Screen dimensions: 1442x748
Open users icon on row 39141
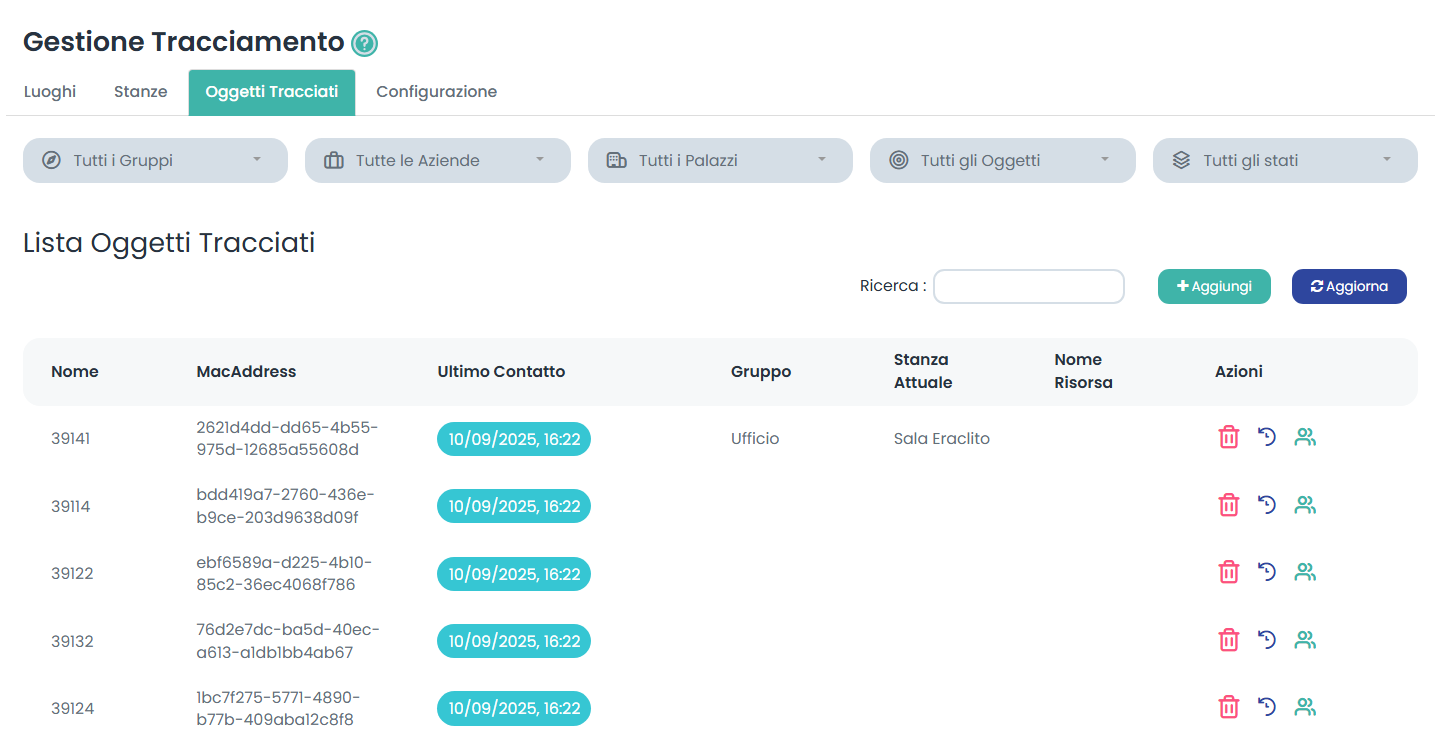click(x=1305, y=437)
